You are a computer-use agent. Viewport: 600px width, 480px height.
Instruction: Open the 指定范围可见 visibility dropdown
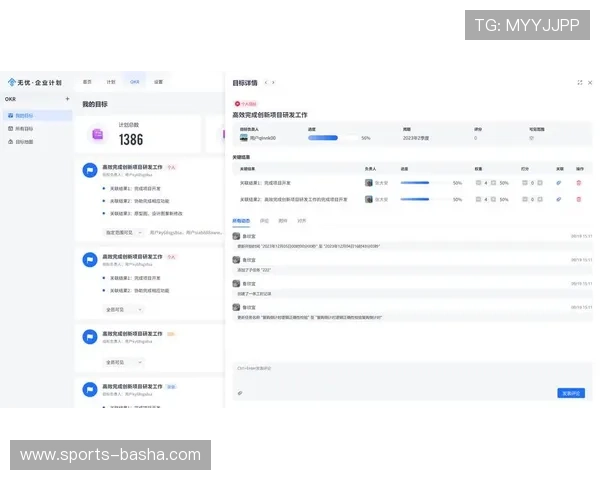(124, 232)
